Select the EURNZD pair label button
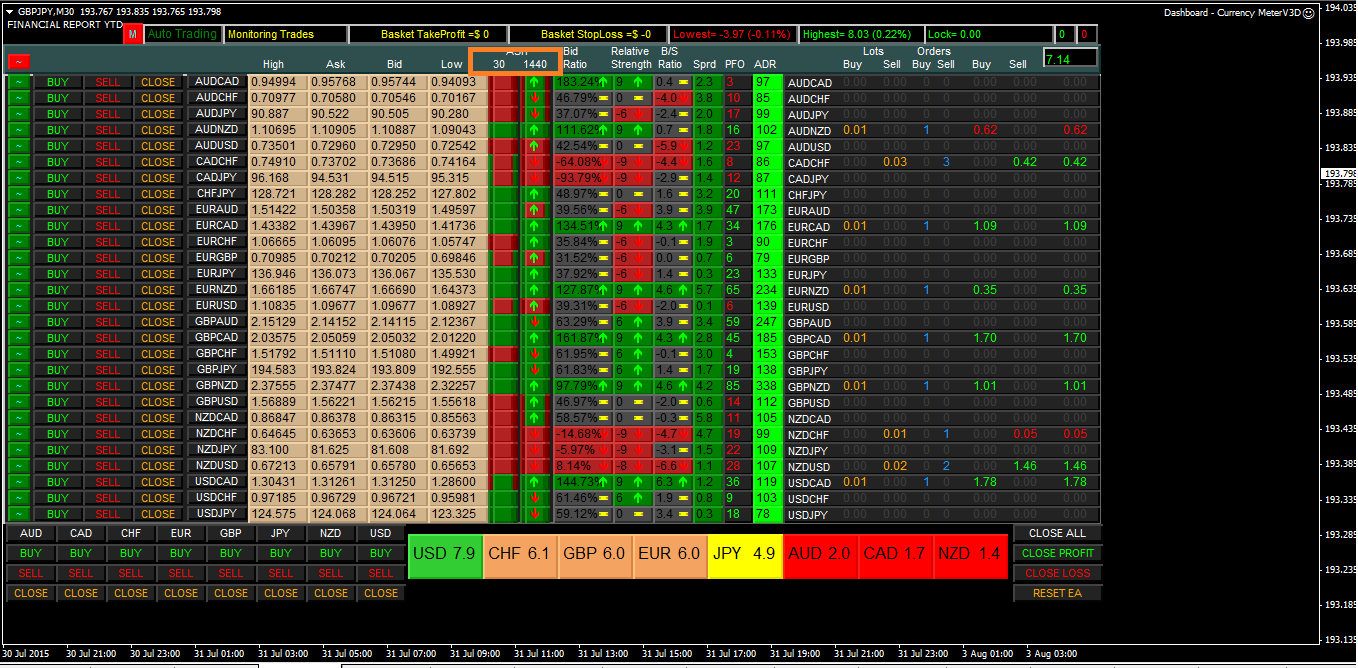 [217, 290]
